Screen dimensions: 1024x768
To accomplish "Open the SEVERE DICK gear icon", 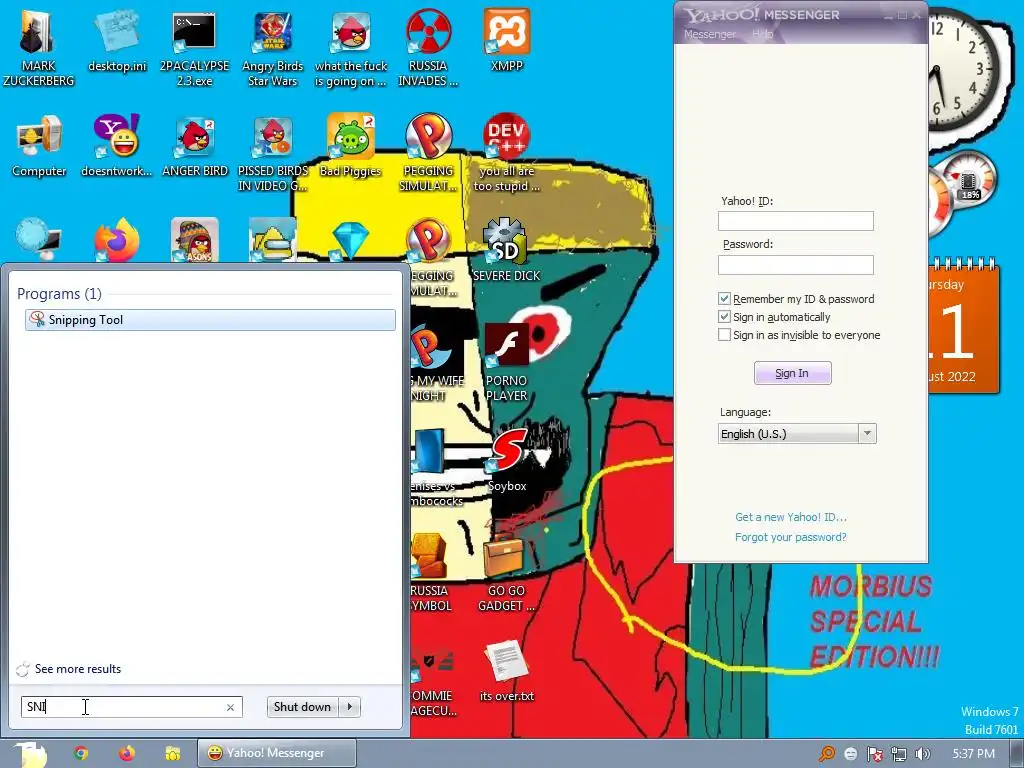I will (x=506, y=250).
